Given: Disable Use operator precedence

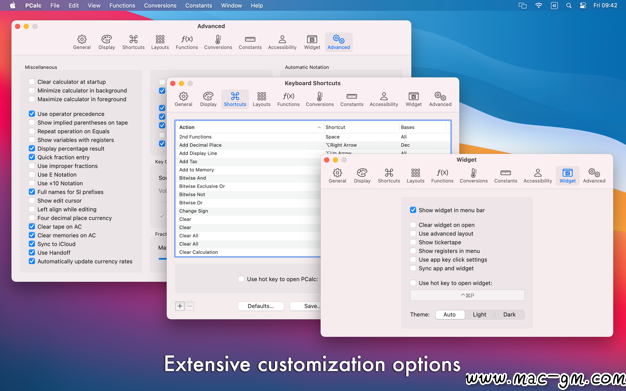Looking at the screenshot, I should [32, 114].
